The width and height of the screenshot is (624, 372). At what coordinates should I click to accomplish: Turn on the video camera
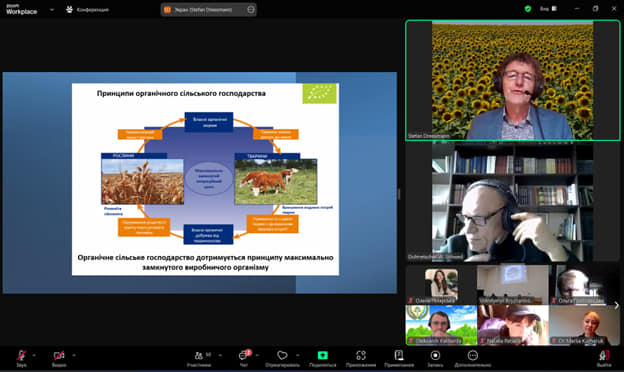click(59, 355)
